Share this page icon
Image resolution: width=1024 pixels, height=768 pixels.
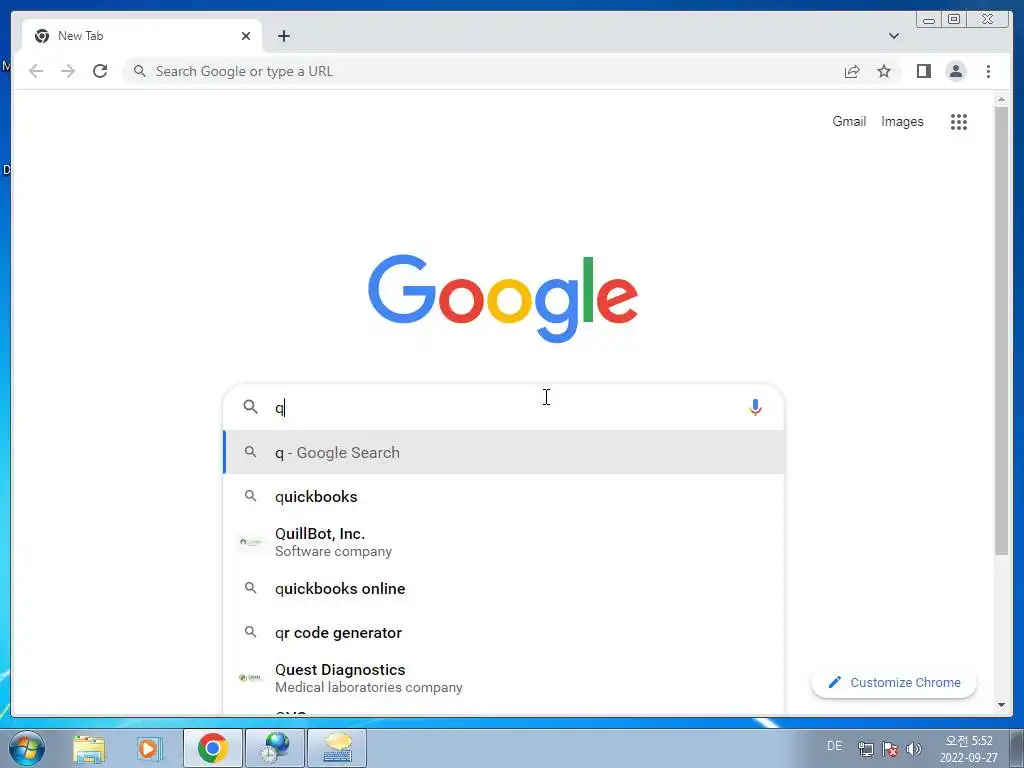[x=852, y=71]
